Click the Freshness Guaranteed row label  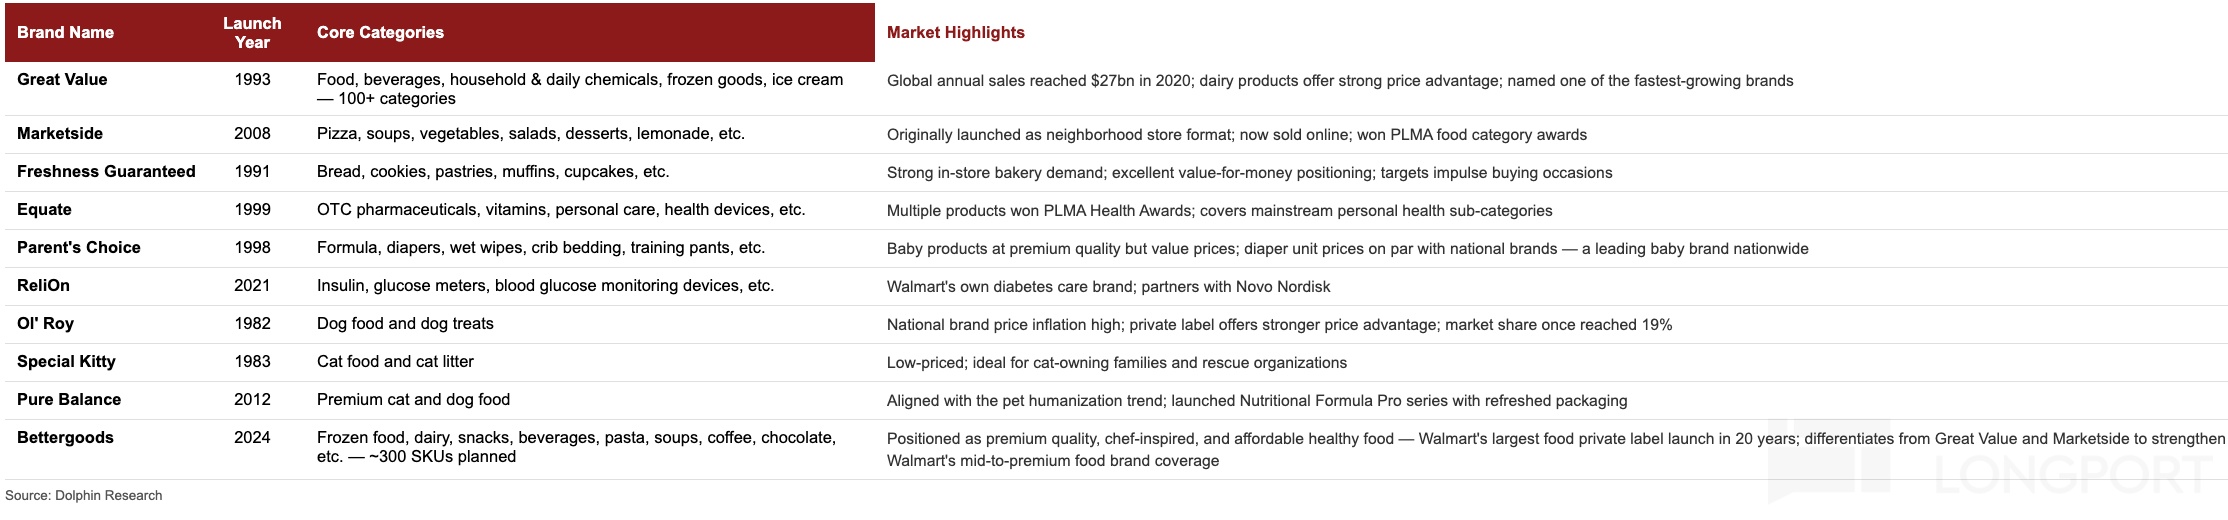point(106,171)
